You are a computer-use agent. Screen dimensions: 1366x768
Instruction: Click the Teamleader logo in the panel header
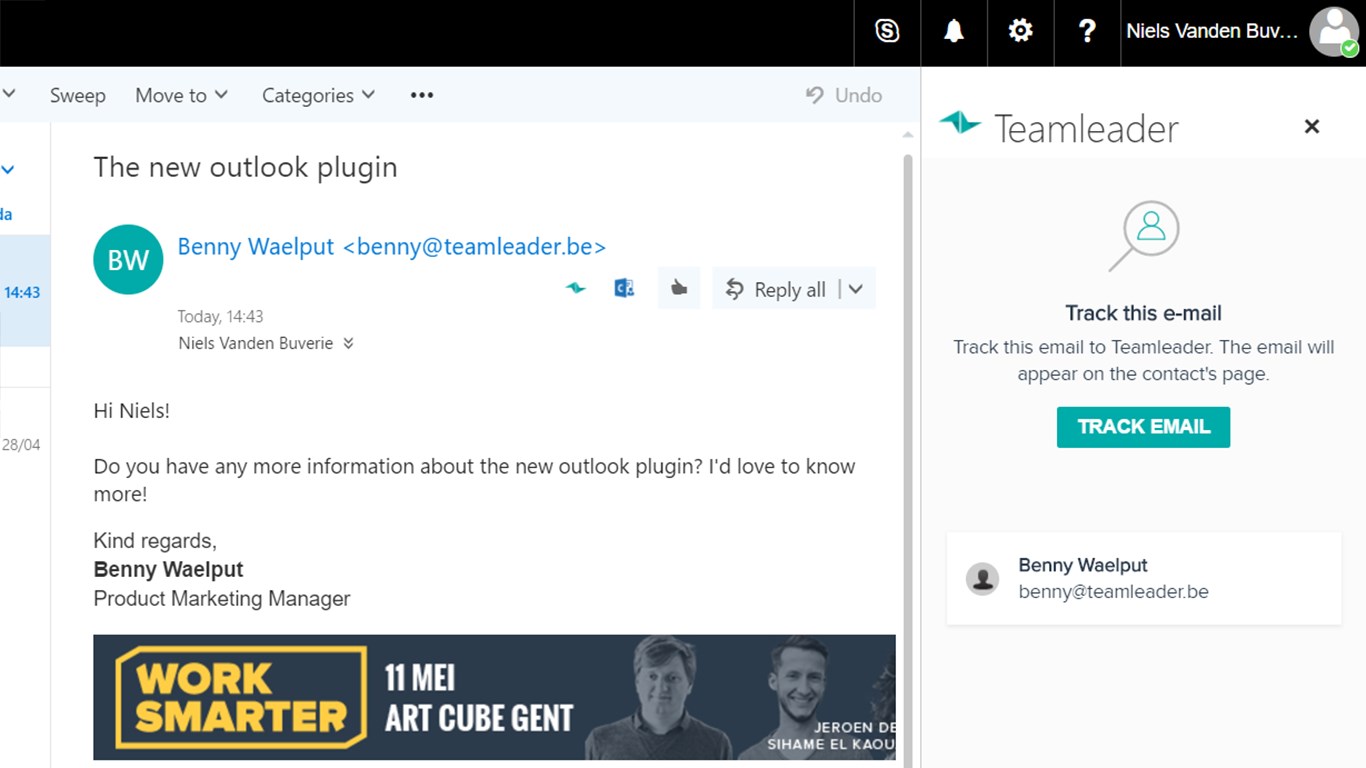tap(1059, 127)
